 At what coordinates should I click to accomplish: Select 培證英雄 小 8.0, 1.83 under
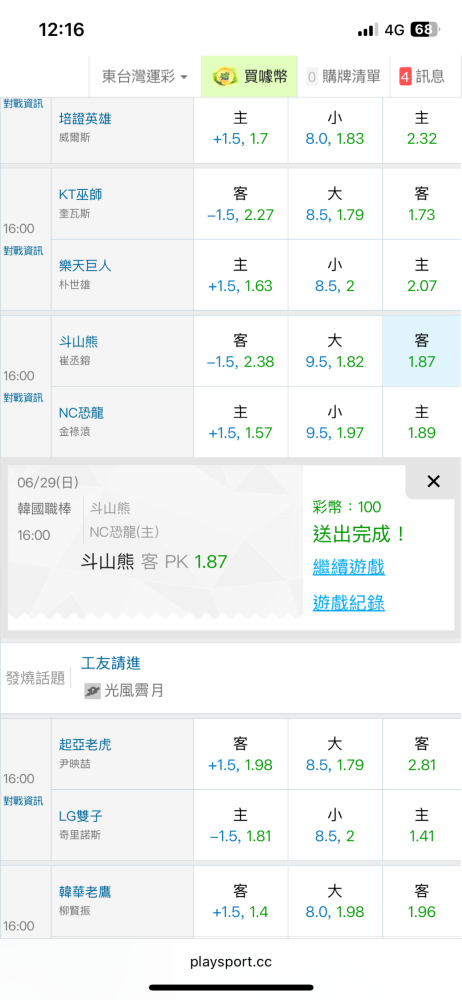tap(335, 128)
